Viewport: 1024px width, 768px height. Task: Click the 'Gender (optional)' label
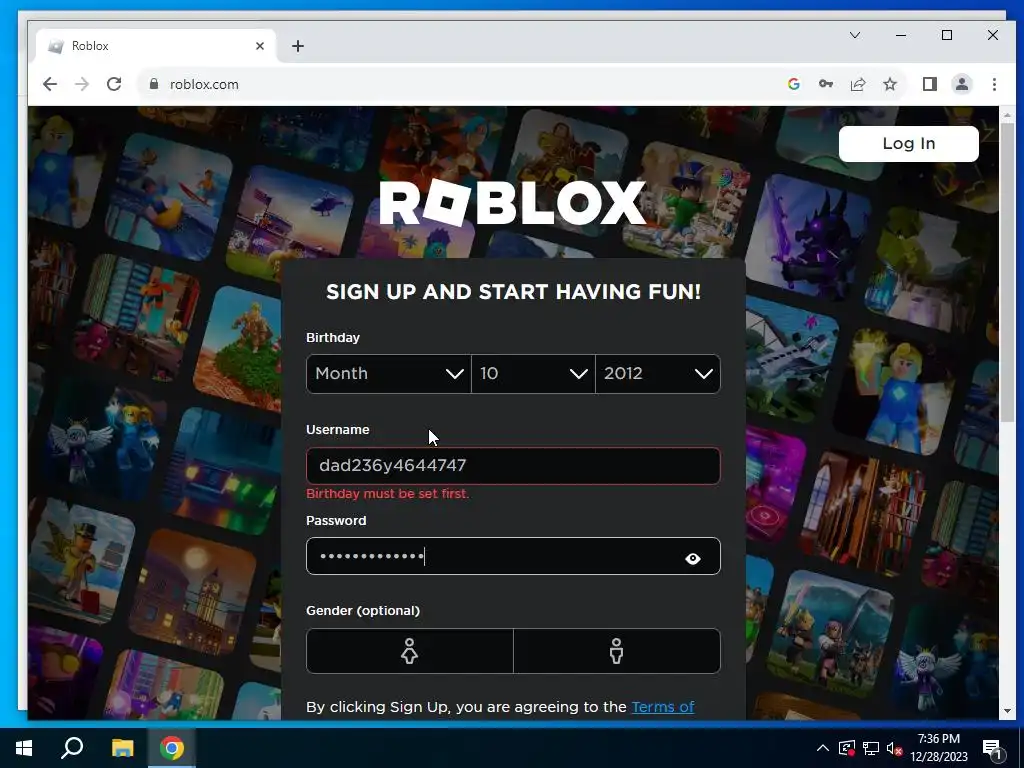tap(363, 611)
